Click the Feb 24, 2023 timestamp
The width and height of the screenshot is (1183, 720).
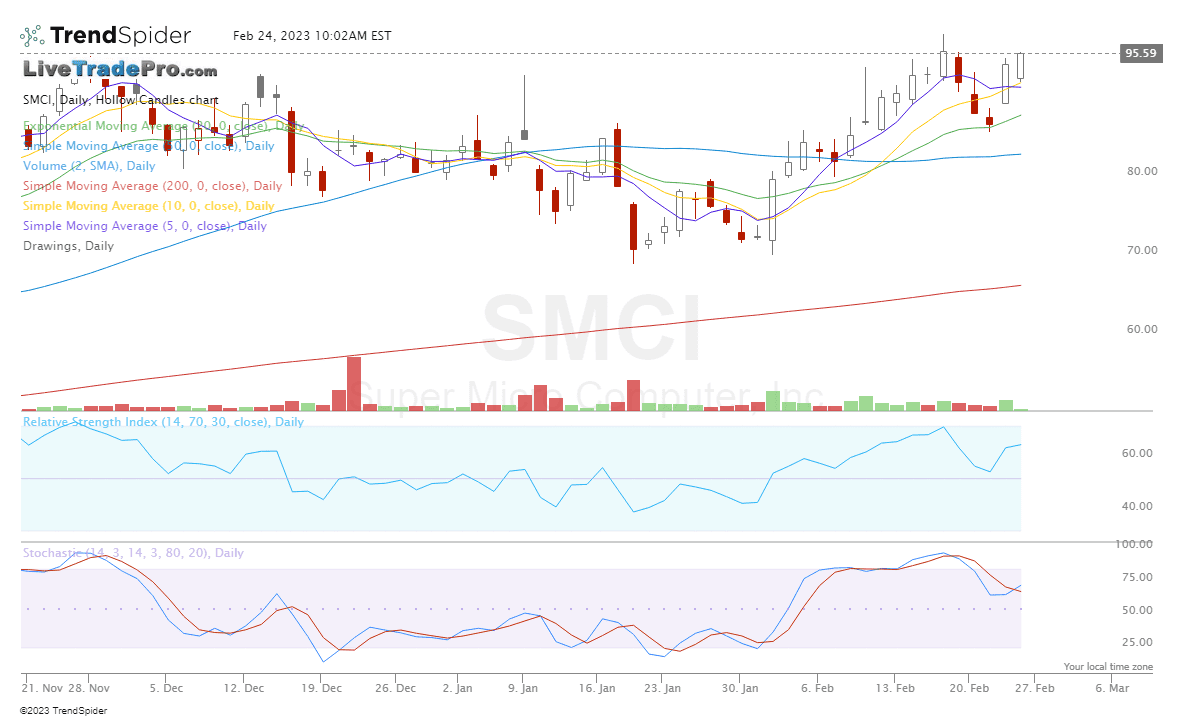pyautogui.click(x=311, y=35)
